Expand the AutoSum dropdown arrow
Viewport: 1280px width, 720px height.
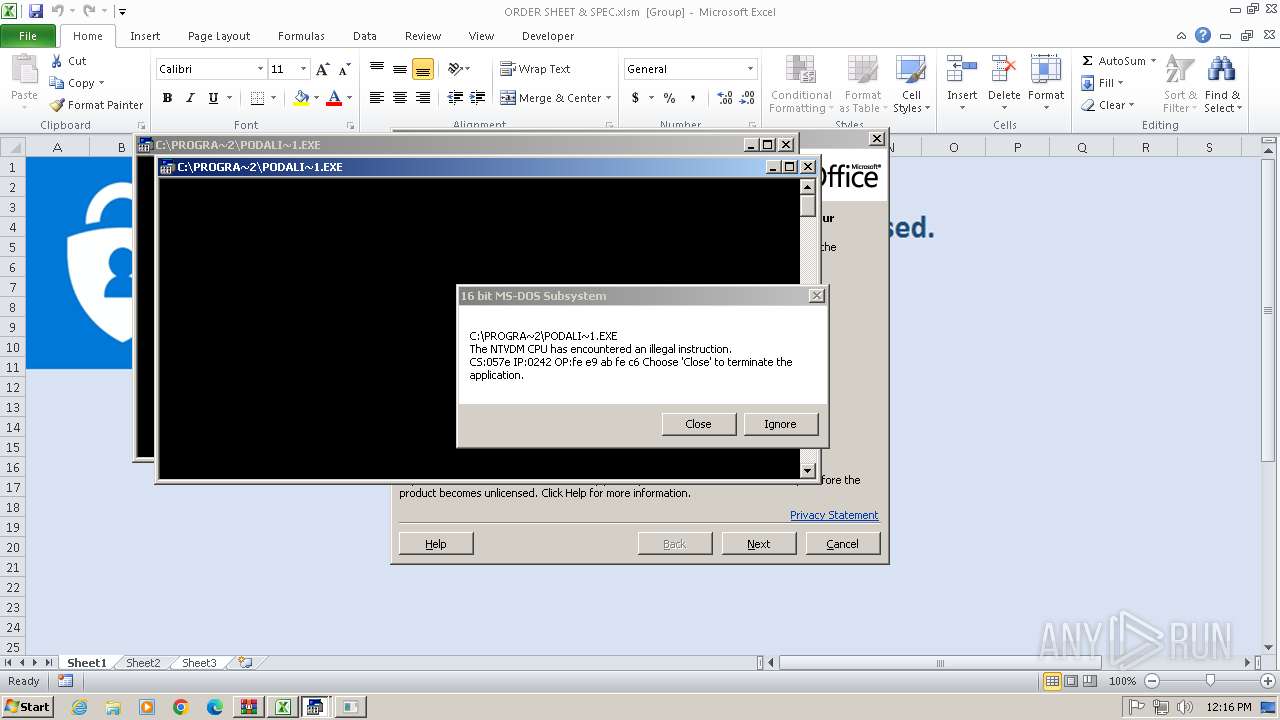coord(1153,61)
